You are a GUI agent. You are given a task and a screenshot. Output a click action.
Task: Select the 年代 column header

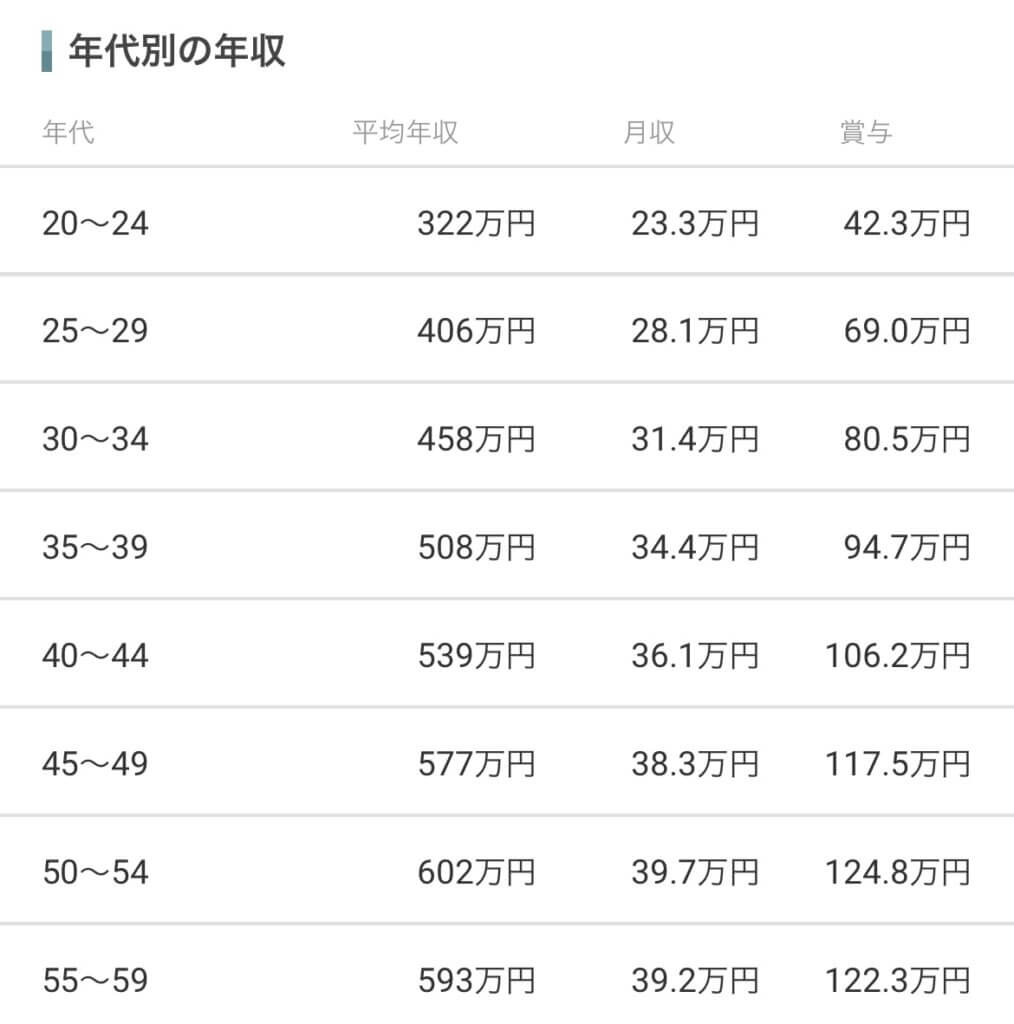(69, 132)
